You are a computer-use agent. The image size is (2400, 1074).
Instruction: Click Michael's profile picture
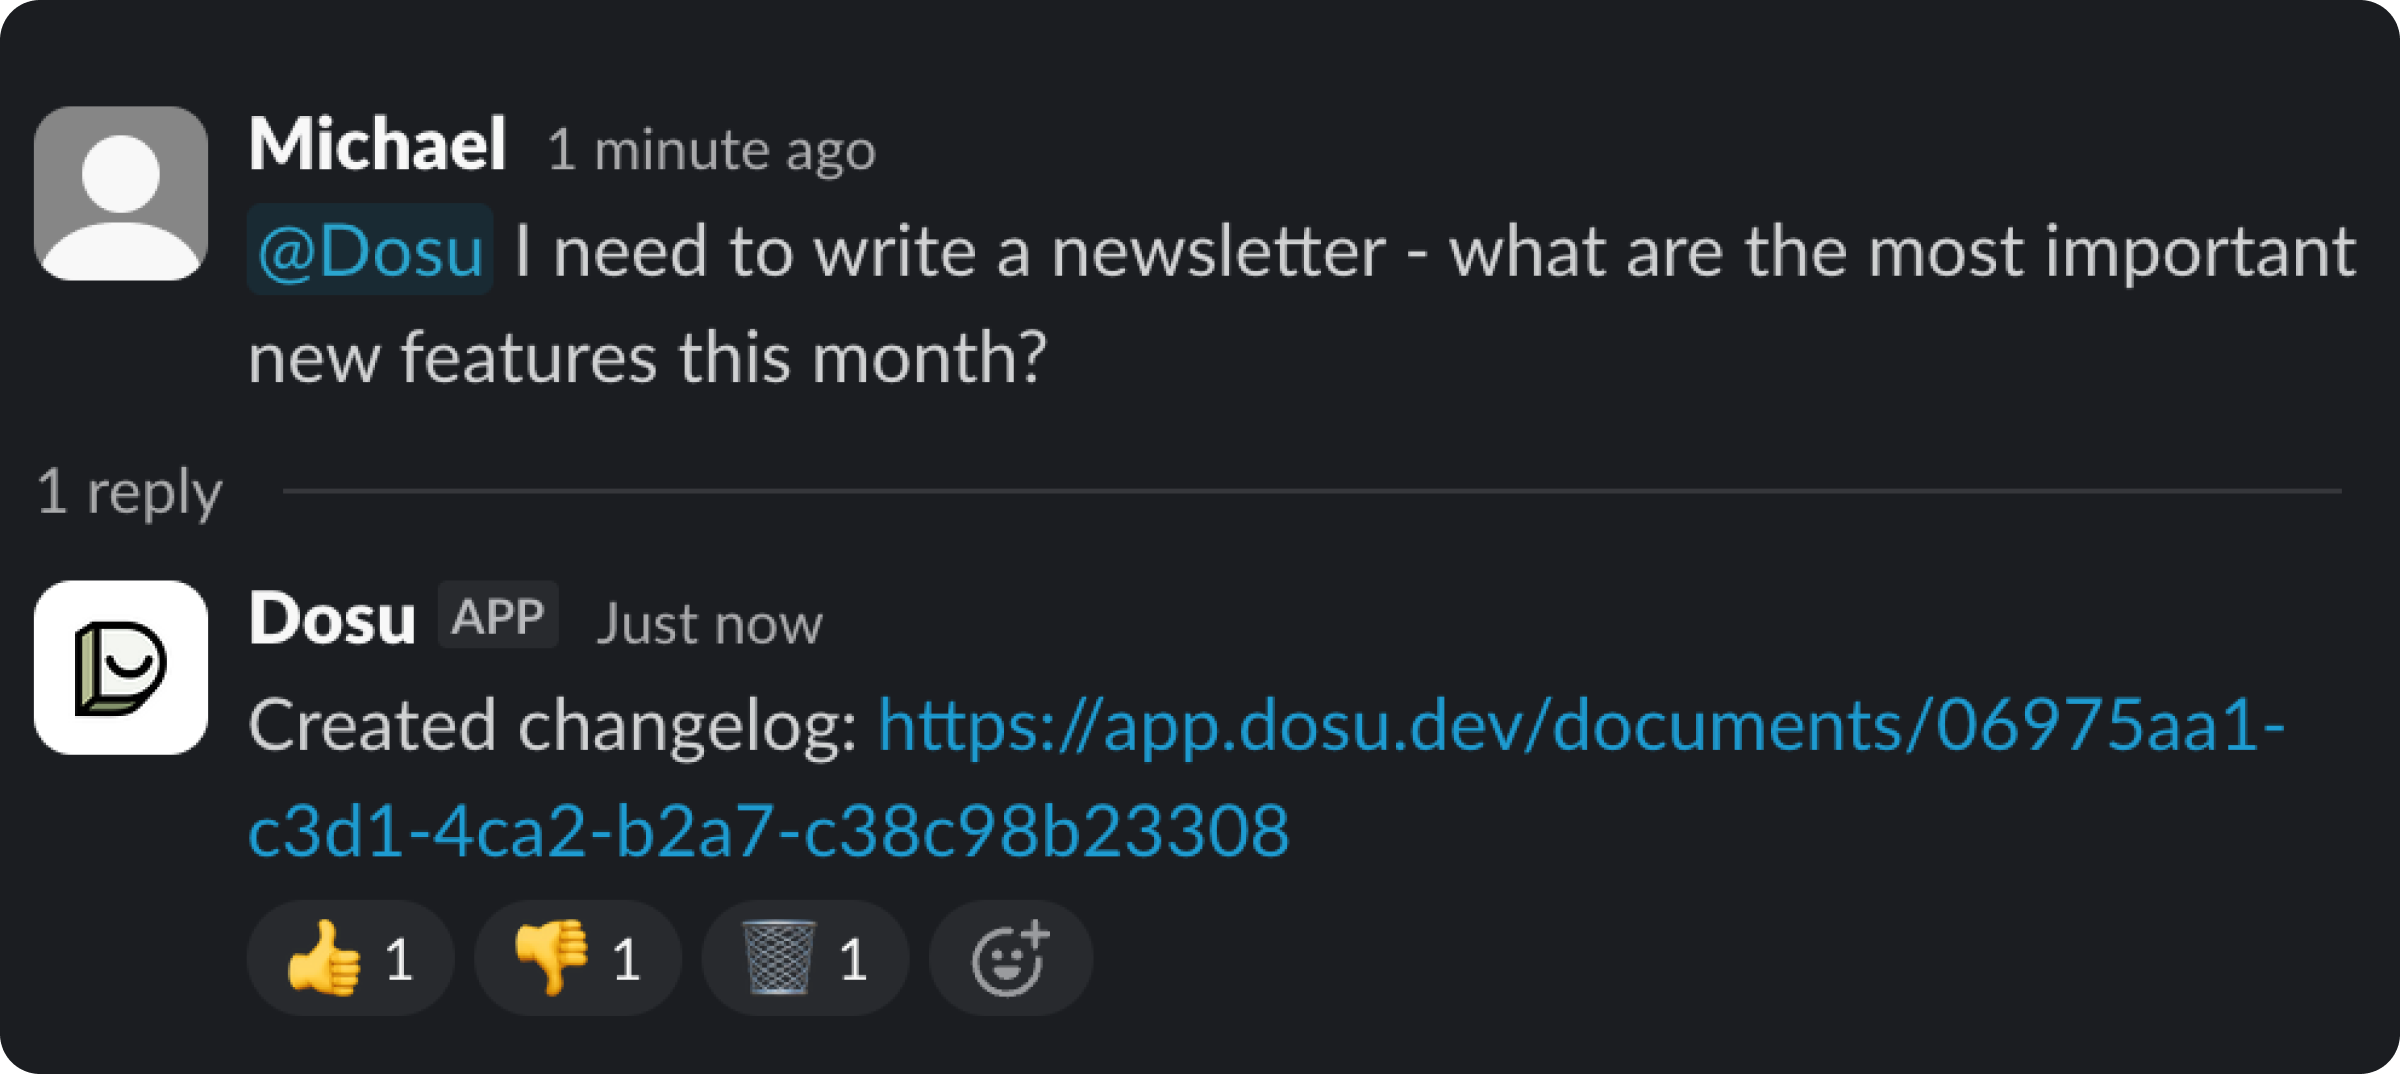[x=120, y=190]
